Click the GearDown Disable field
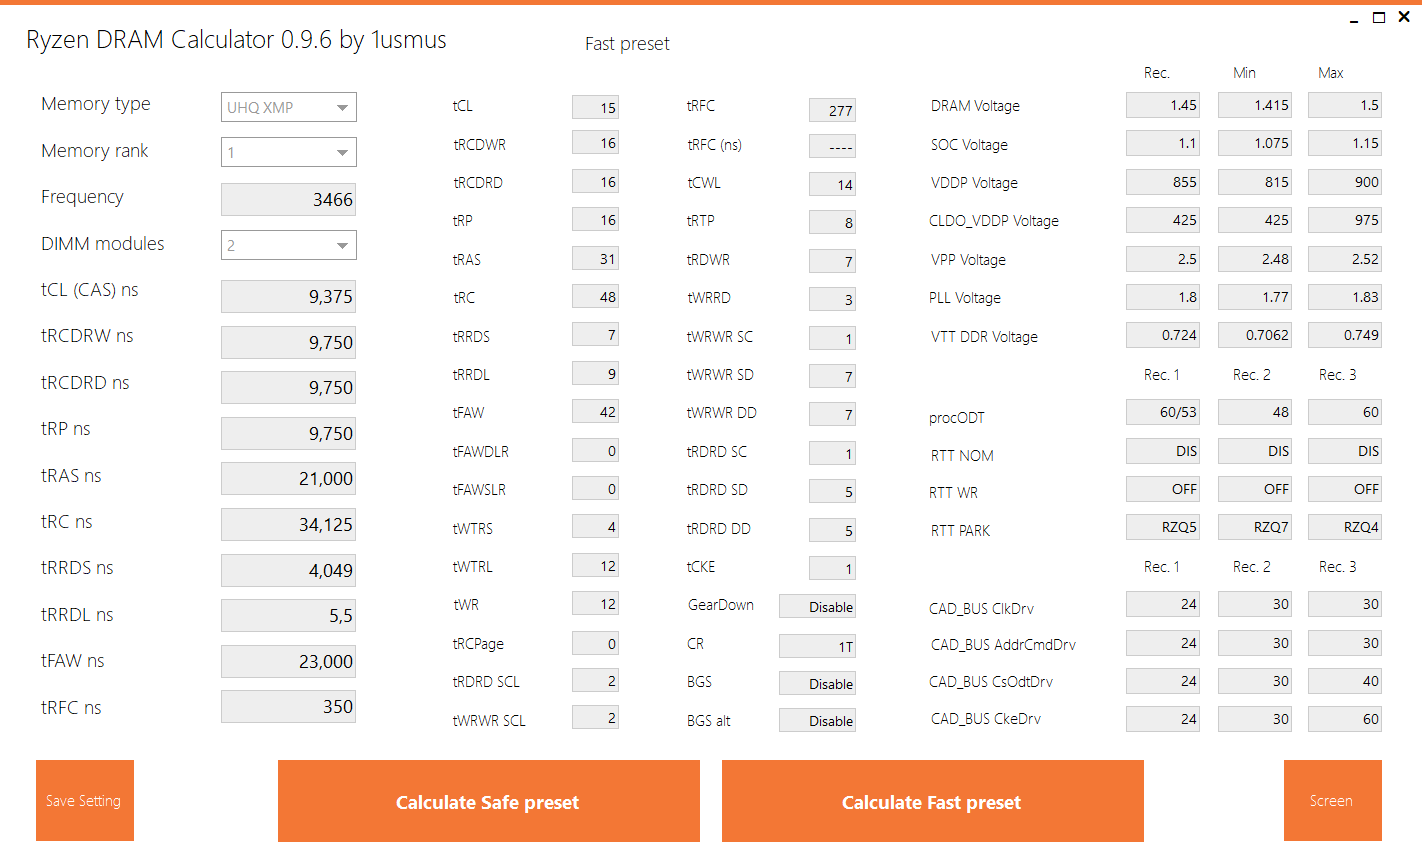The image size is (1422, 864). [x=817, y=607]
